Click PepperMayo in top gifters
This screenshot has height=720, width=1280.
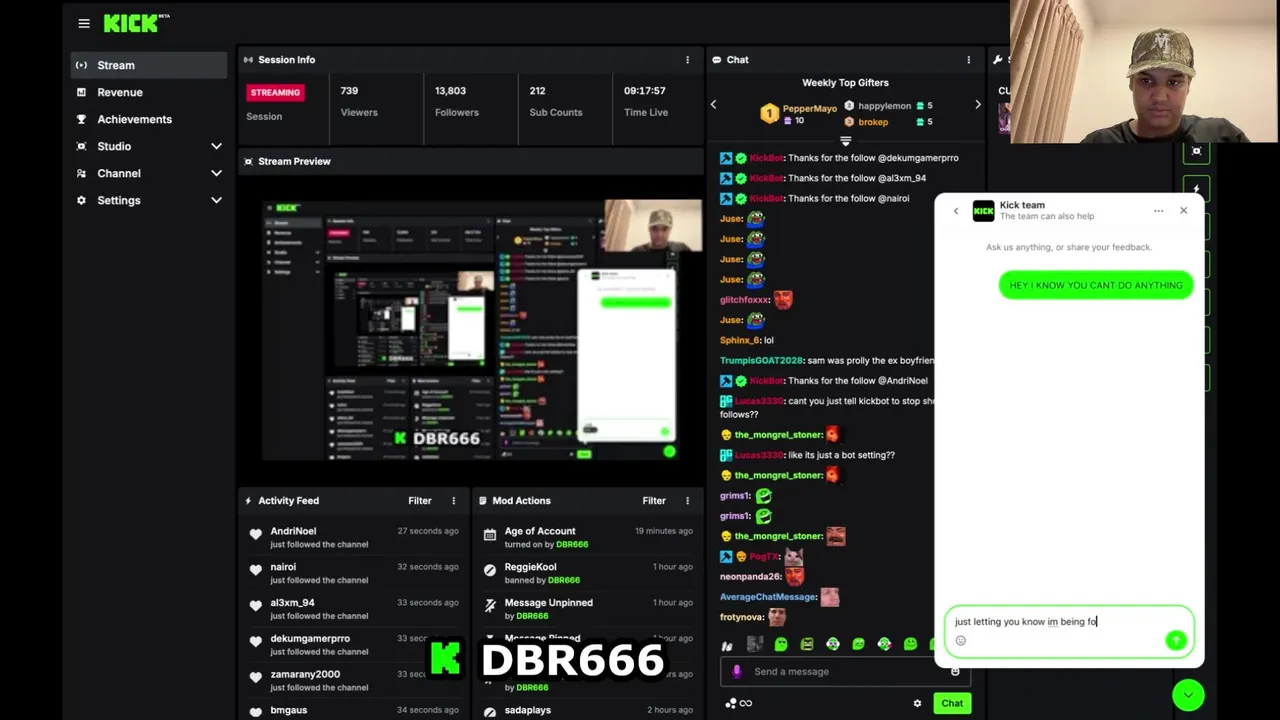pos(810,108)
